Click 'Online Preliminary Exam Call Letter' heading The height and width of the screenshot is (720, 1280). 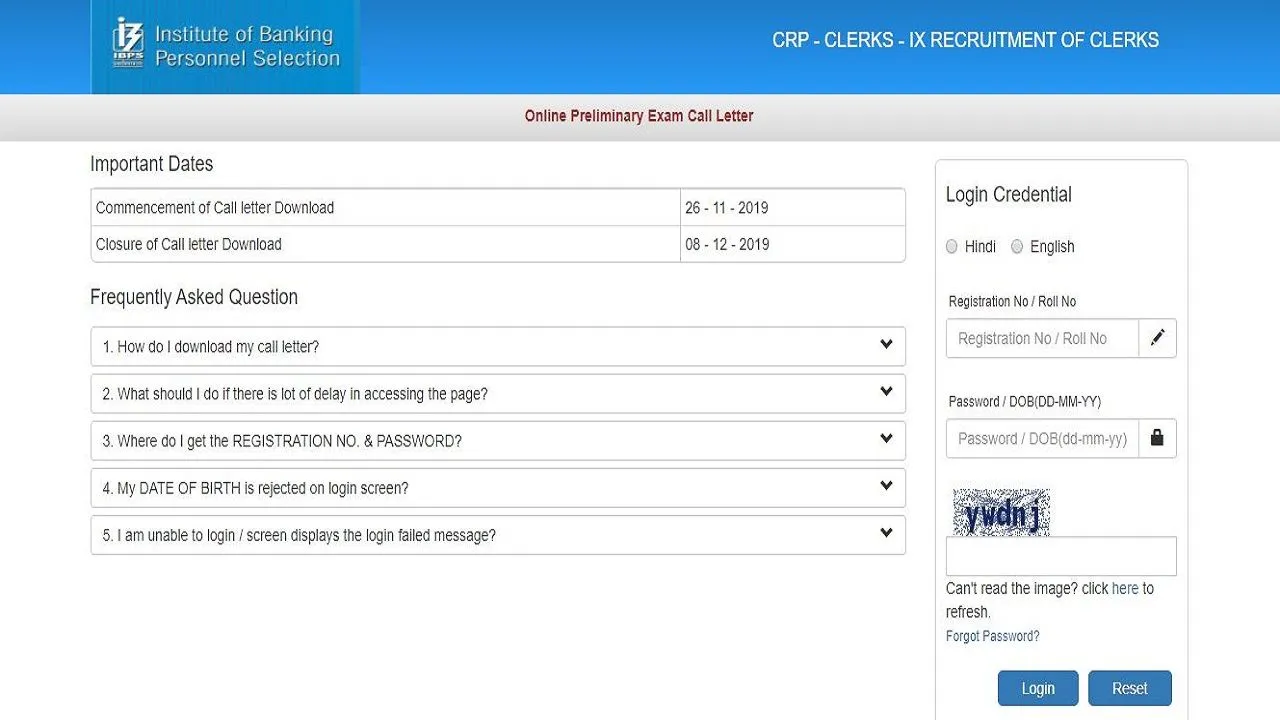click(x=639, y=116)
